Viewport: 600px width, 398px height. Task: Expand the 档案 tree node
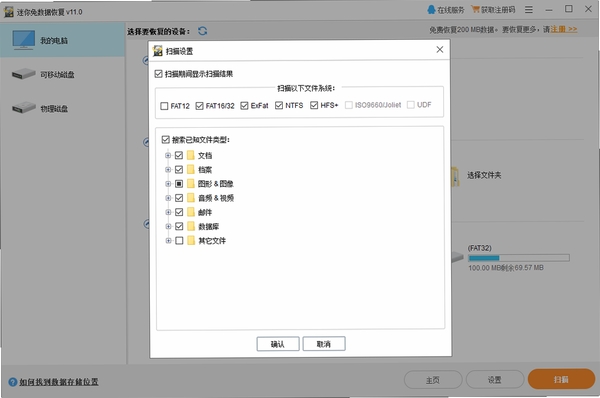(x=168, y=170)
